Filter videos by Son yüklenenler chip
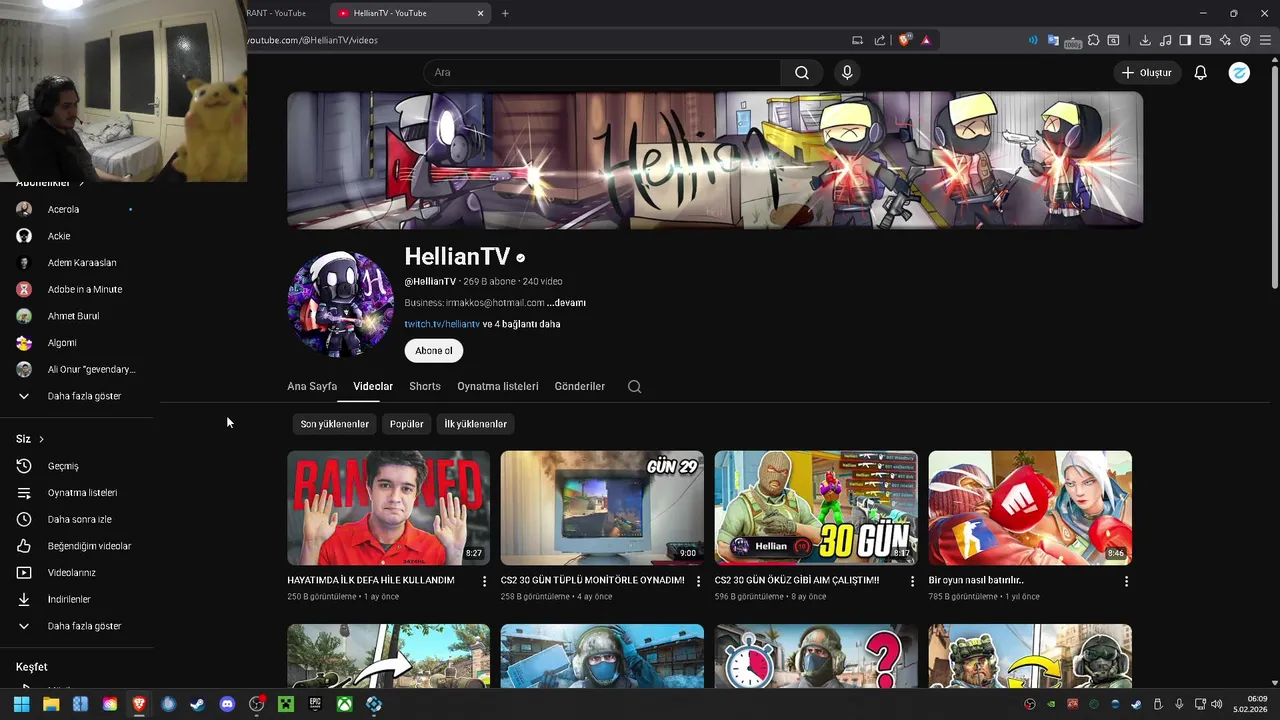This screenshot has width=1280, height=720. point(335,424)
